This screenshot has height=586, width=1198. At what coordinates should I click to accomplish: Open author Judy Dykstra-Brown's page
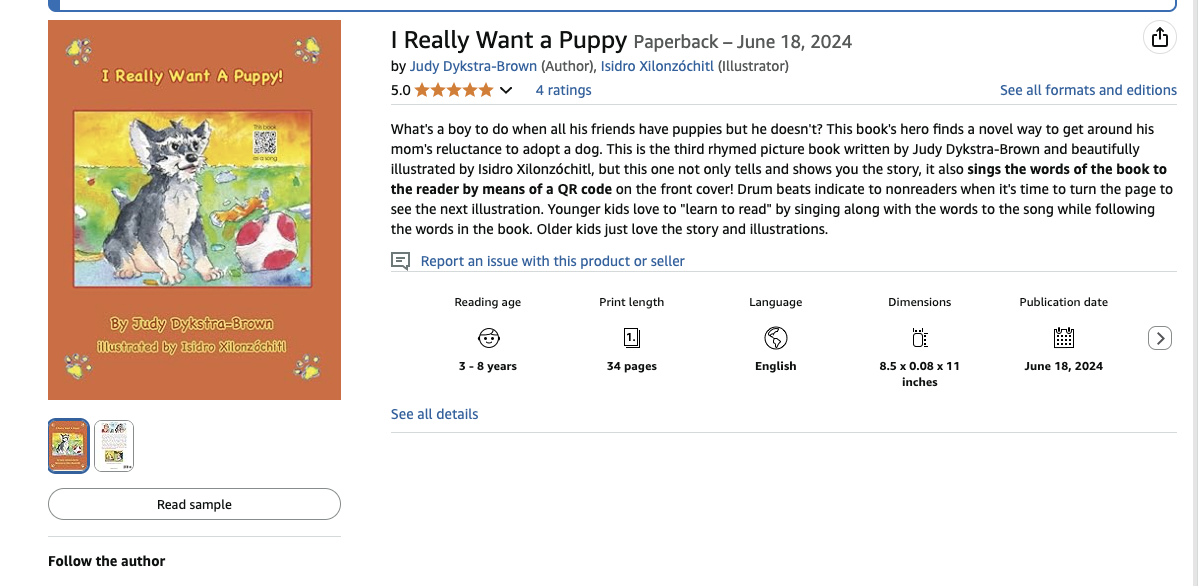473,66
